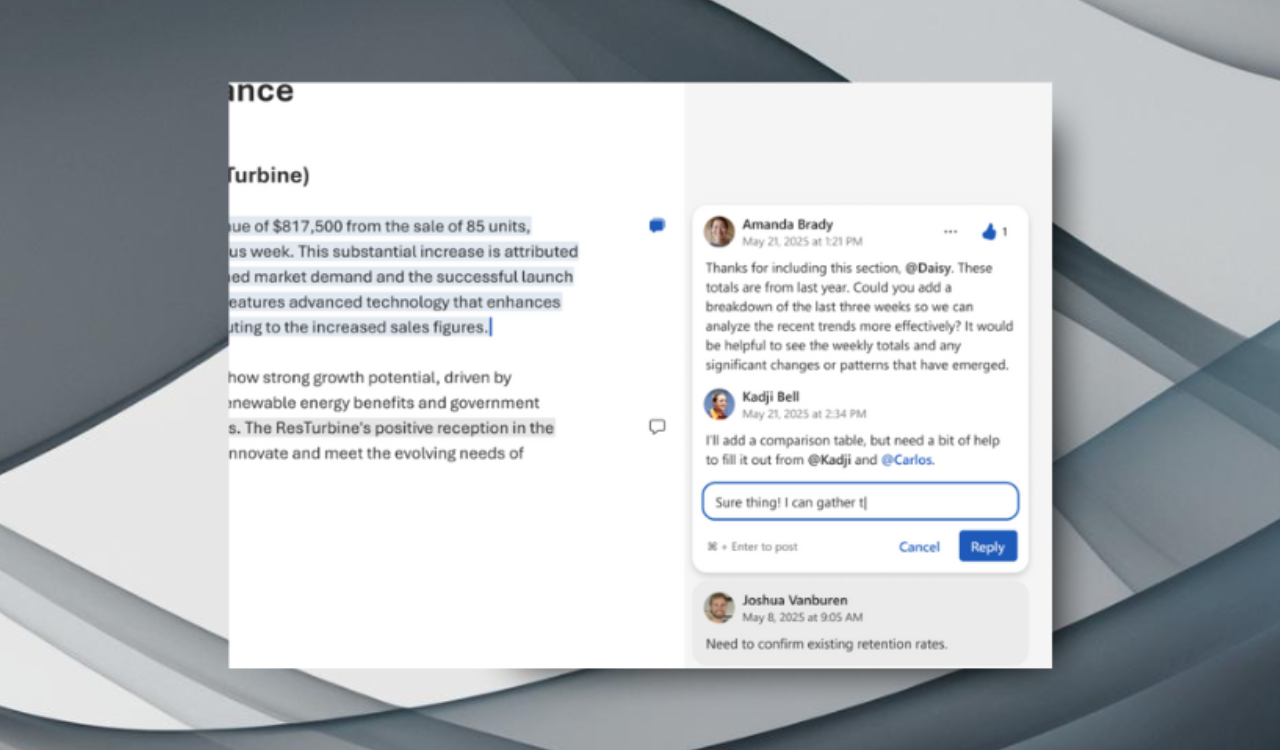Focus the reply text box reading 'Sure thing!'
This screenshot has height=750, width=1280.
pyautogui.click(x=860, y=502)
